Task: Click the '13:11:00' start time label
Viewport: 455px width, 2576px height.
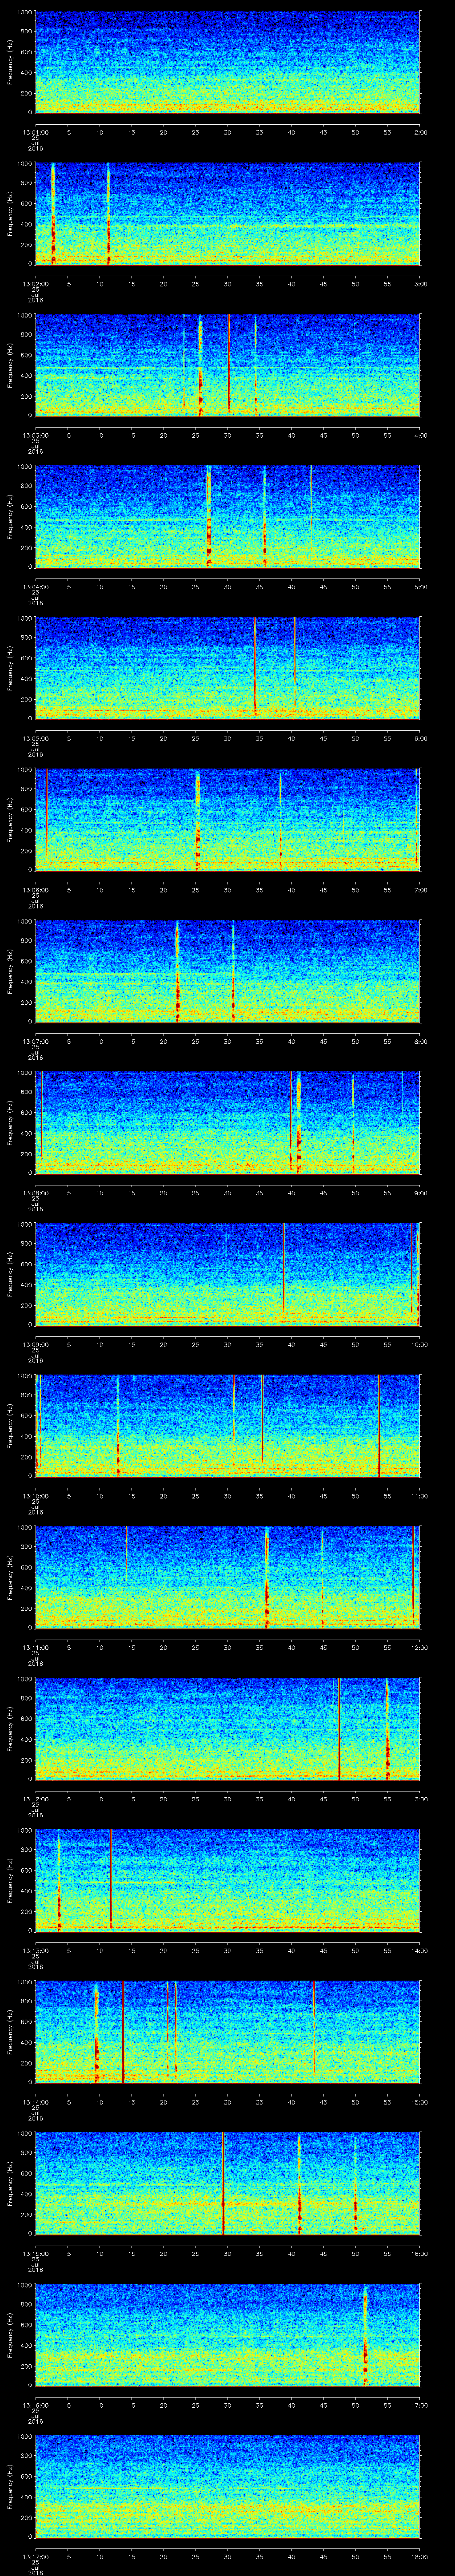Action: pos(35,1647)
